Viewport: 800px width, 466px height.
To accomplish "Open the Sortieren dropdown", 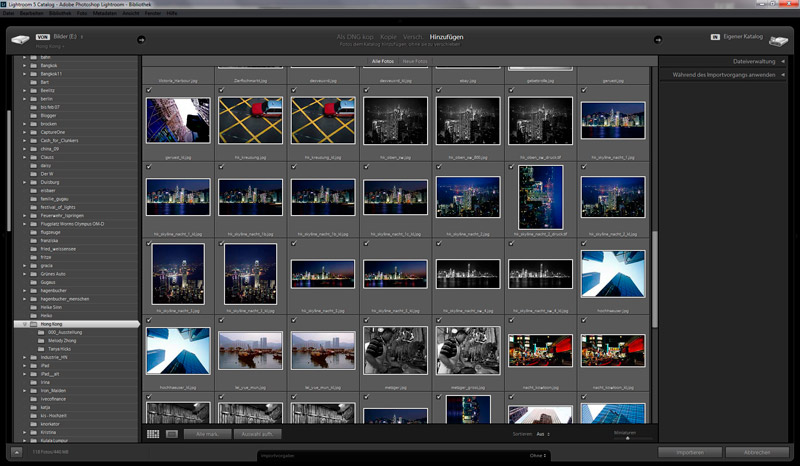I will [541, 434].
